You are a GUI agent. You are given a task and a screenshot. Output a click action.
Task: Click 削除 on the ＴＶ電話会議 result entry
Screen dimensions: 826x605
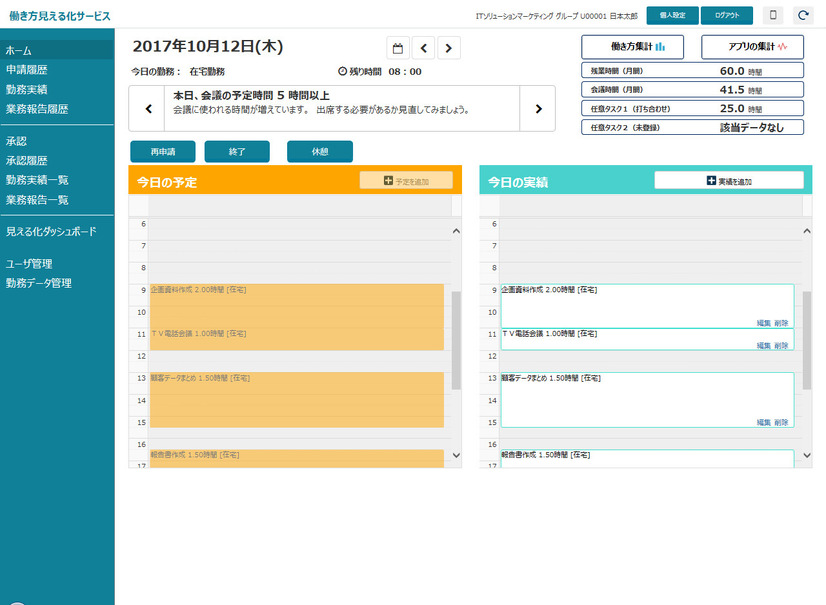click(781, 345)
